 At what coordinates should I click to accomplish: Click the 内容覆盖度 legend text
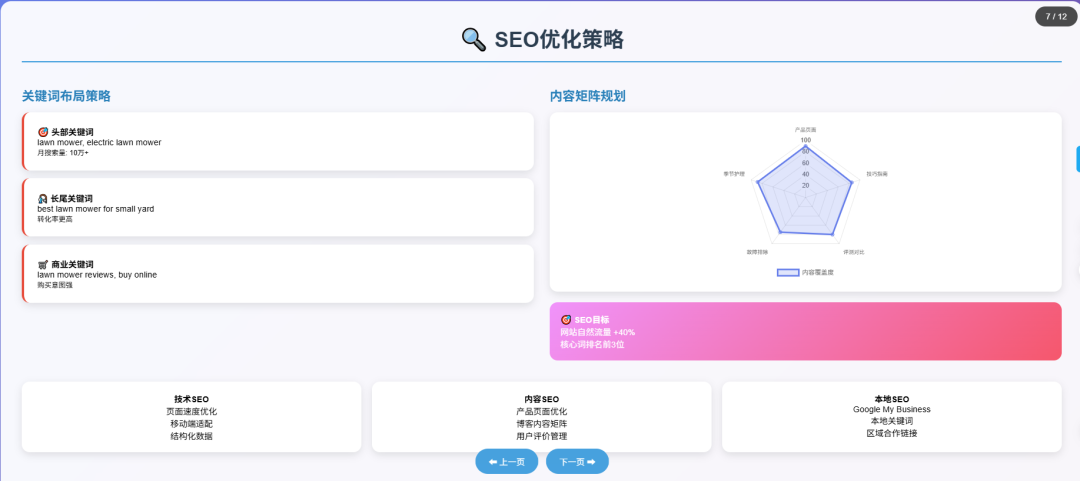tap(818, 272)
